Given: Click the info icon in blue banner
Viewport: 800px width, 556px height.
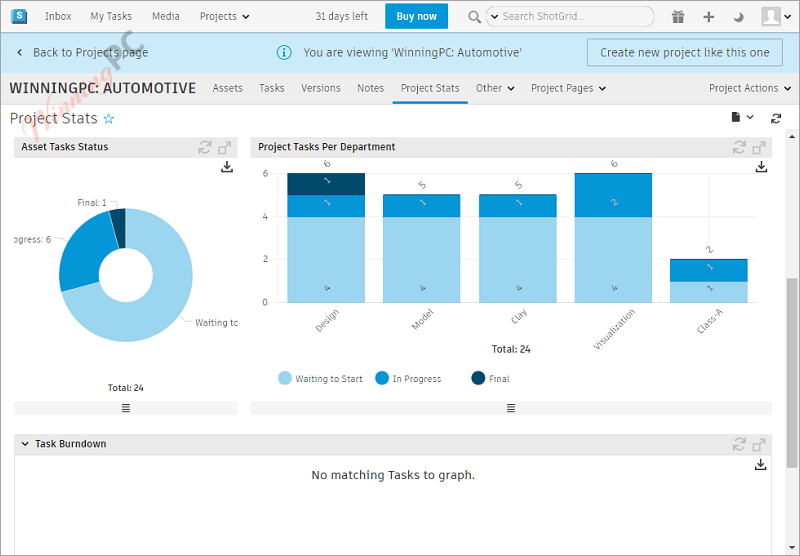Looking at the screenshot, I should click(284, 52).
